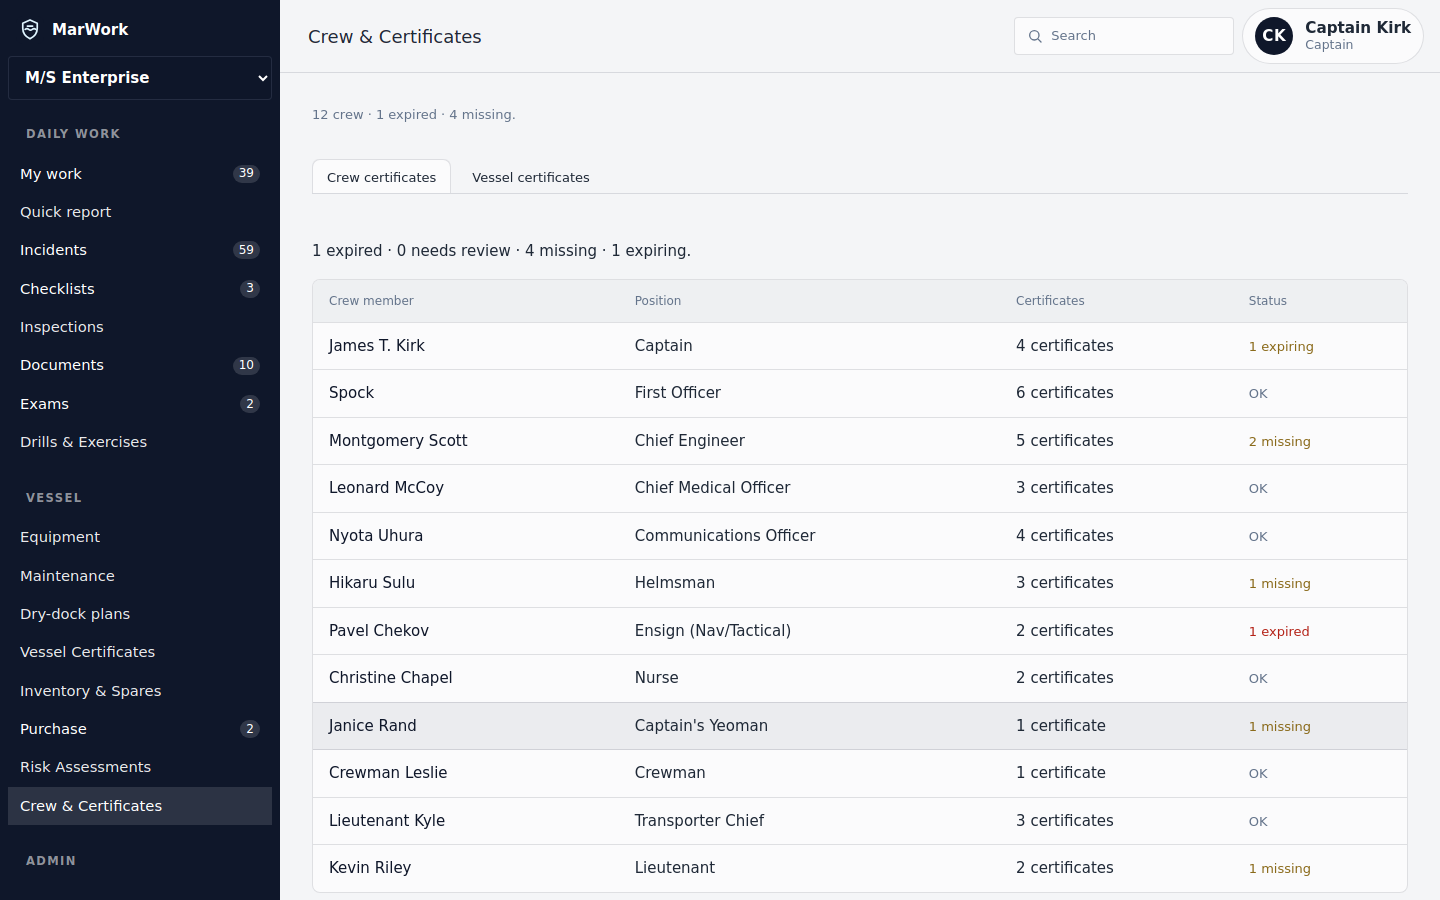Go to Drills & Exercises
The image size is (1440, 900).
140,442
